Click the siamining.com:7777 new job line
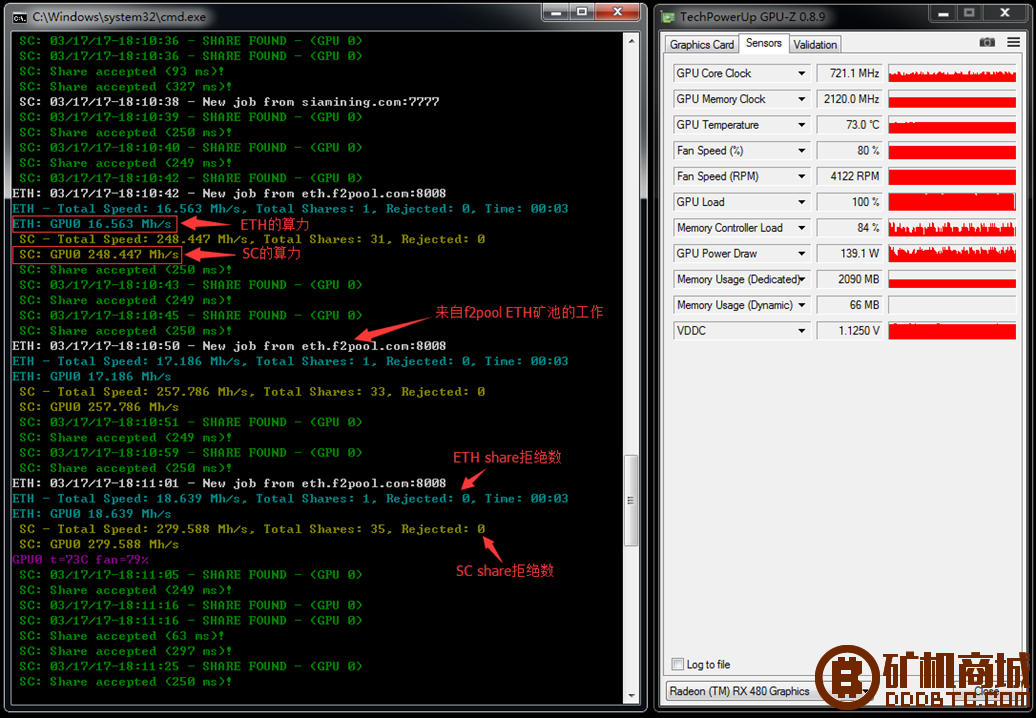 [x=229, y=102]
